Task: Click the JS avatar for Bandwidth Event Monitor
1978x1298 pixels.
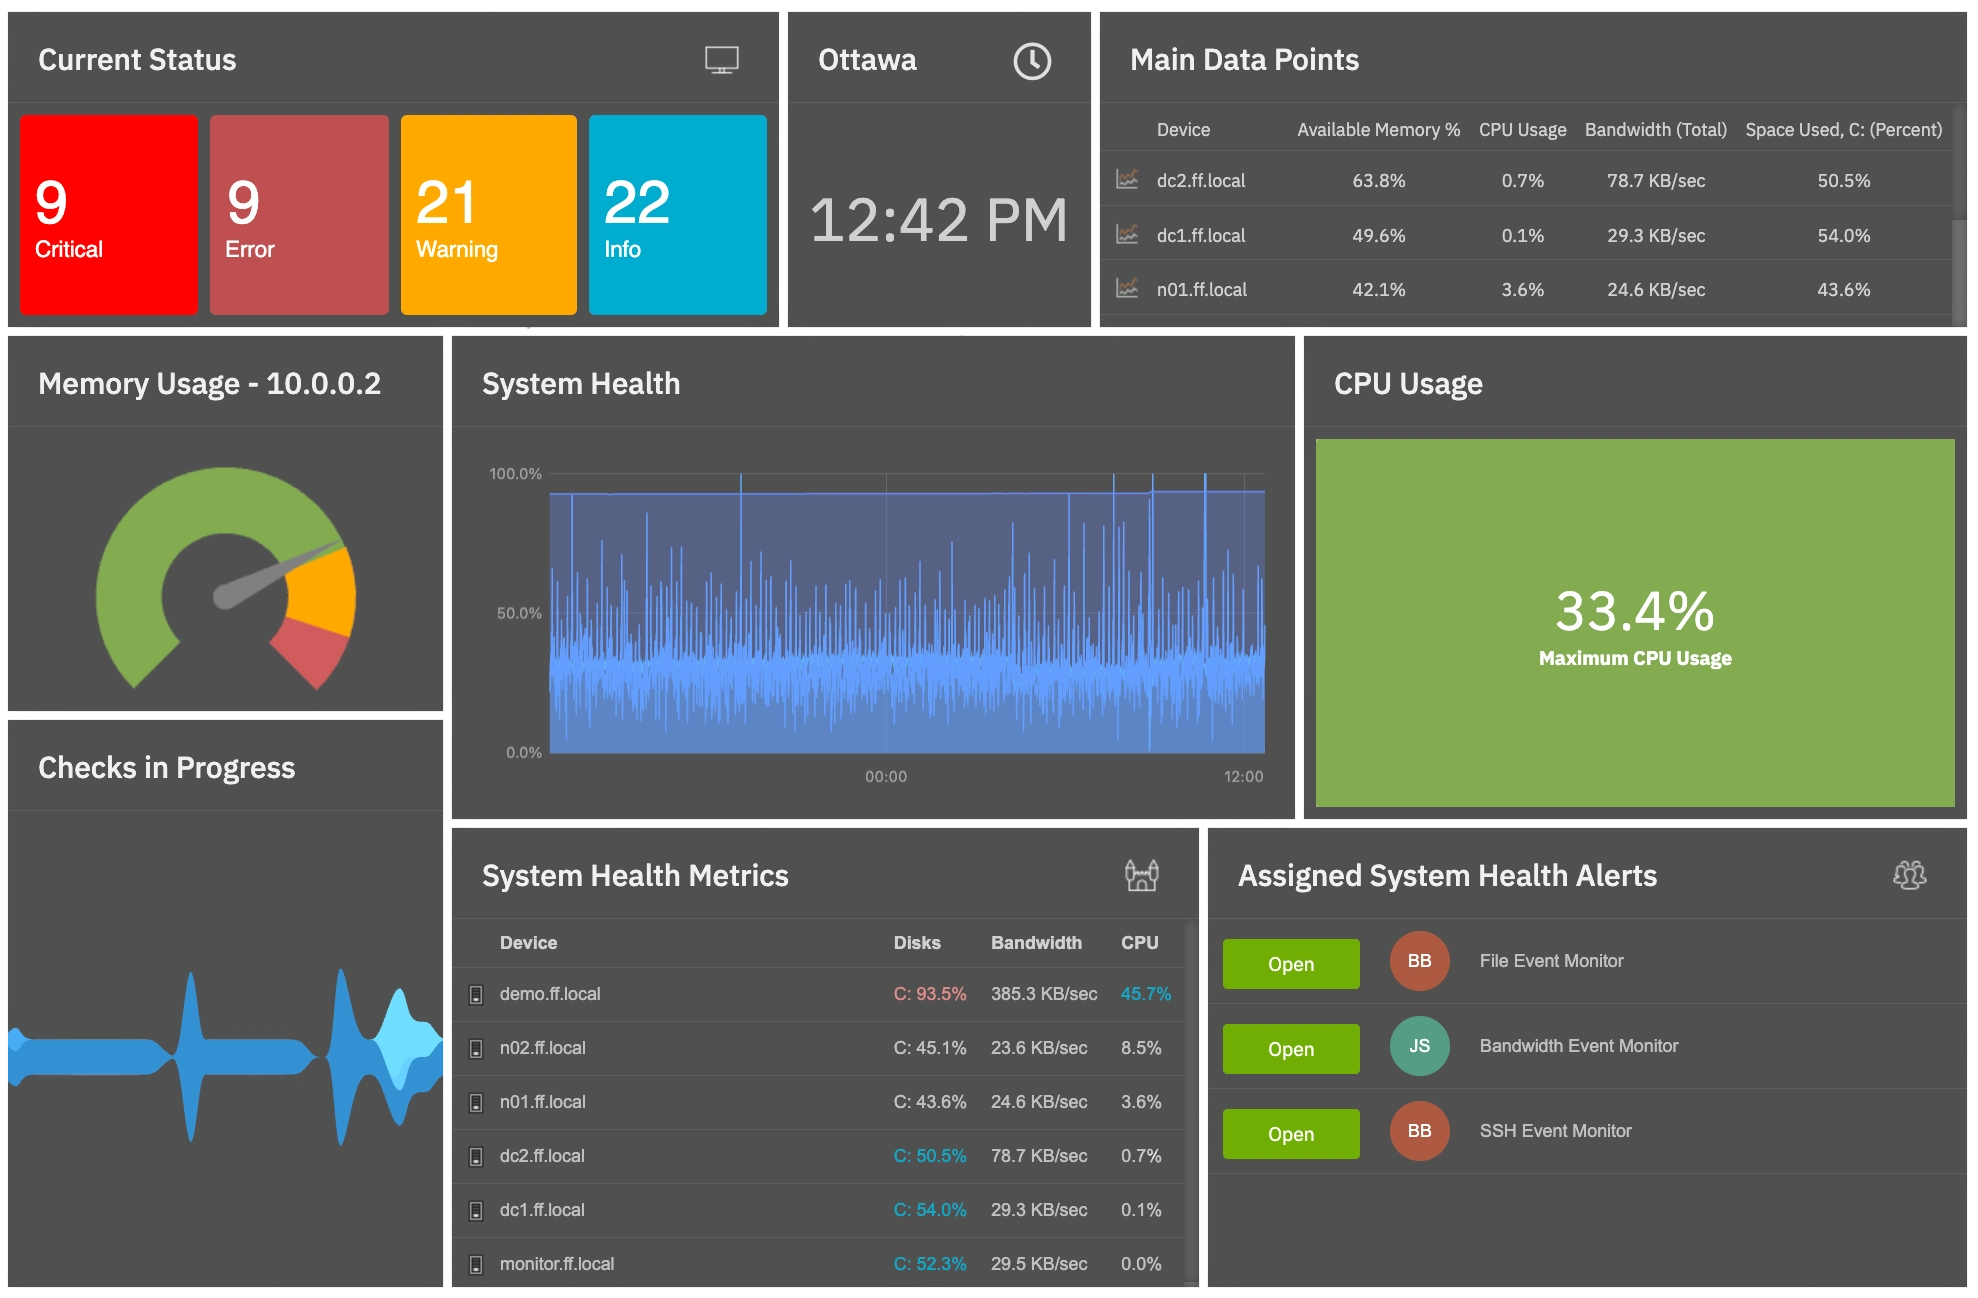Action: [1419, 1046]
